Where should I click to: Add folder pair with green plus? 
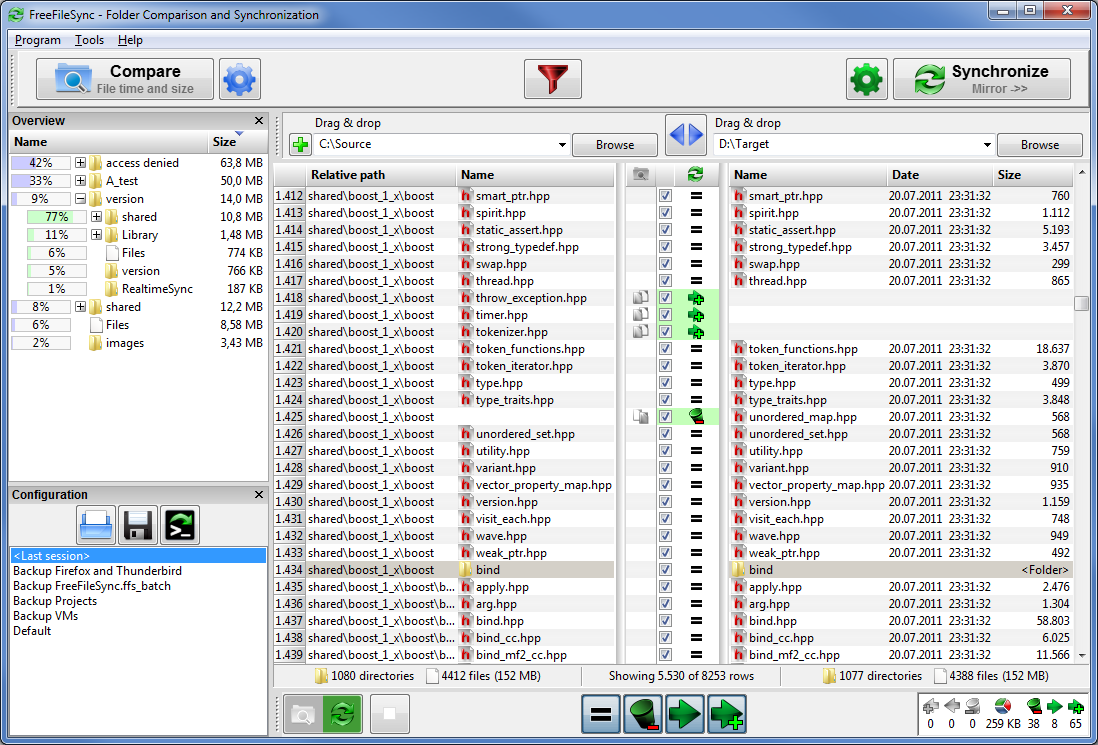300,145
